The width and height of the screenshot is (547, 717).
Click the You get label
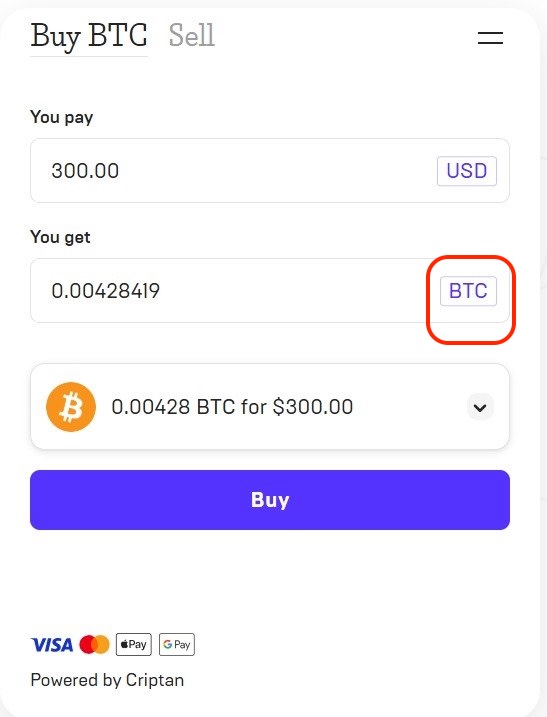coord(60,237)
